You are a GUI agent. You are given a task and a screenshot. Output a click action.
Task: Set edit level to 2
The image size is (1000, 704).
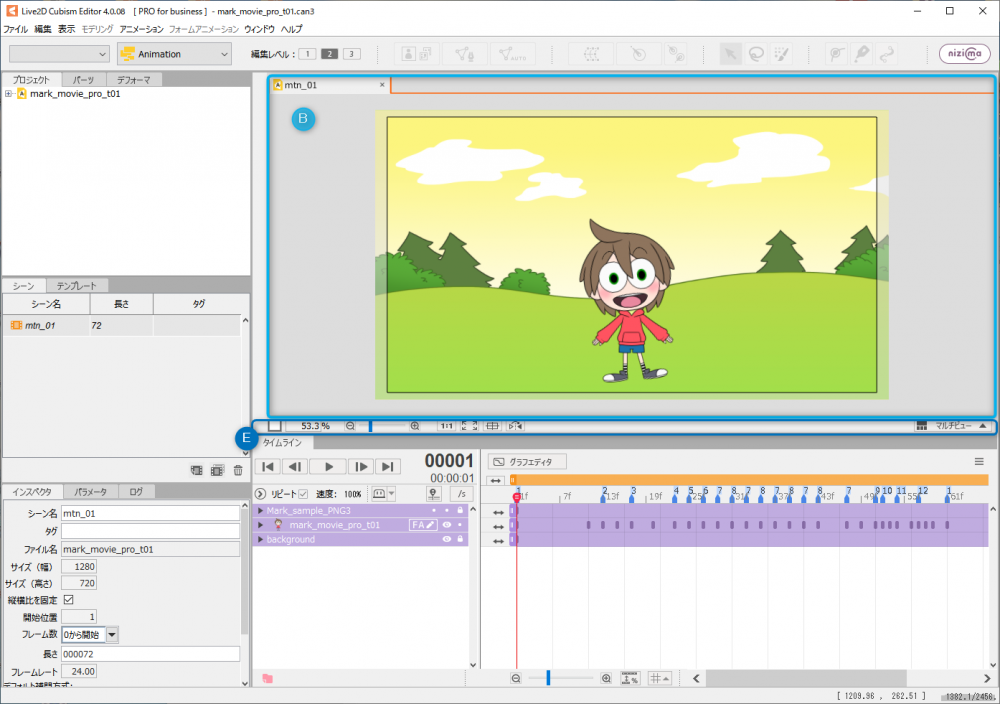329,54
